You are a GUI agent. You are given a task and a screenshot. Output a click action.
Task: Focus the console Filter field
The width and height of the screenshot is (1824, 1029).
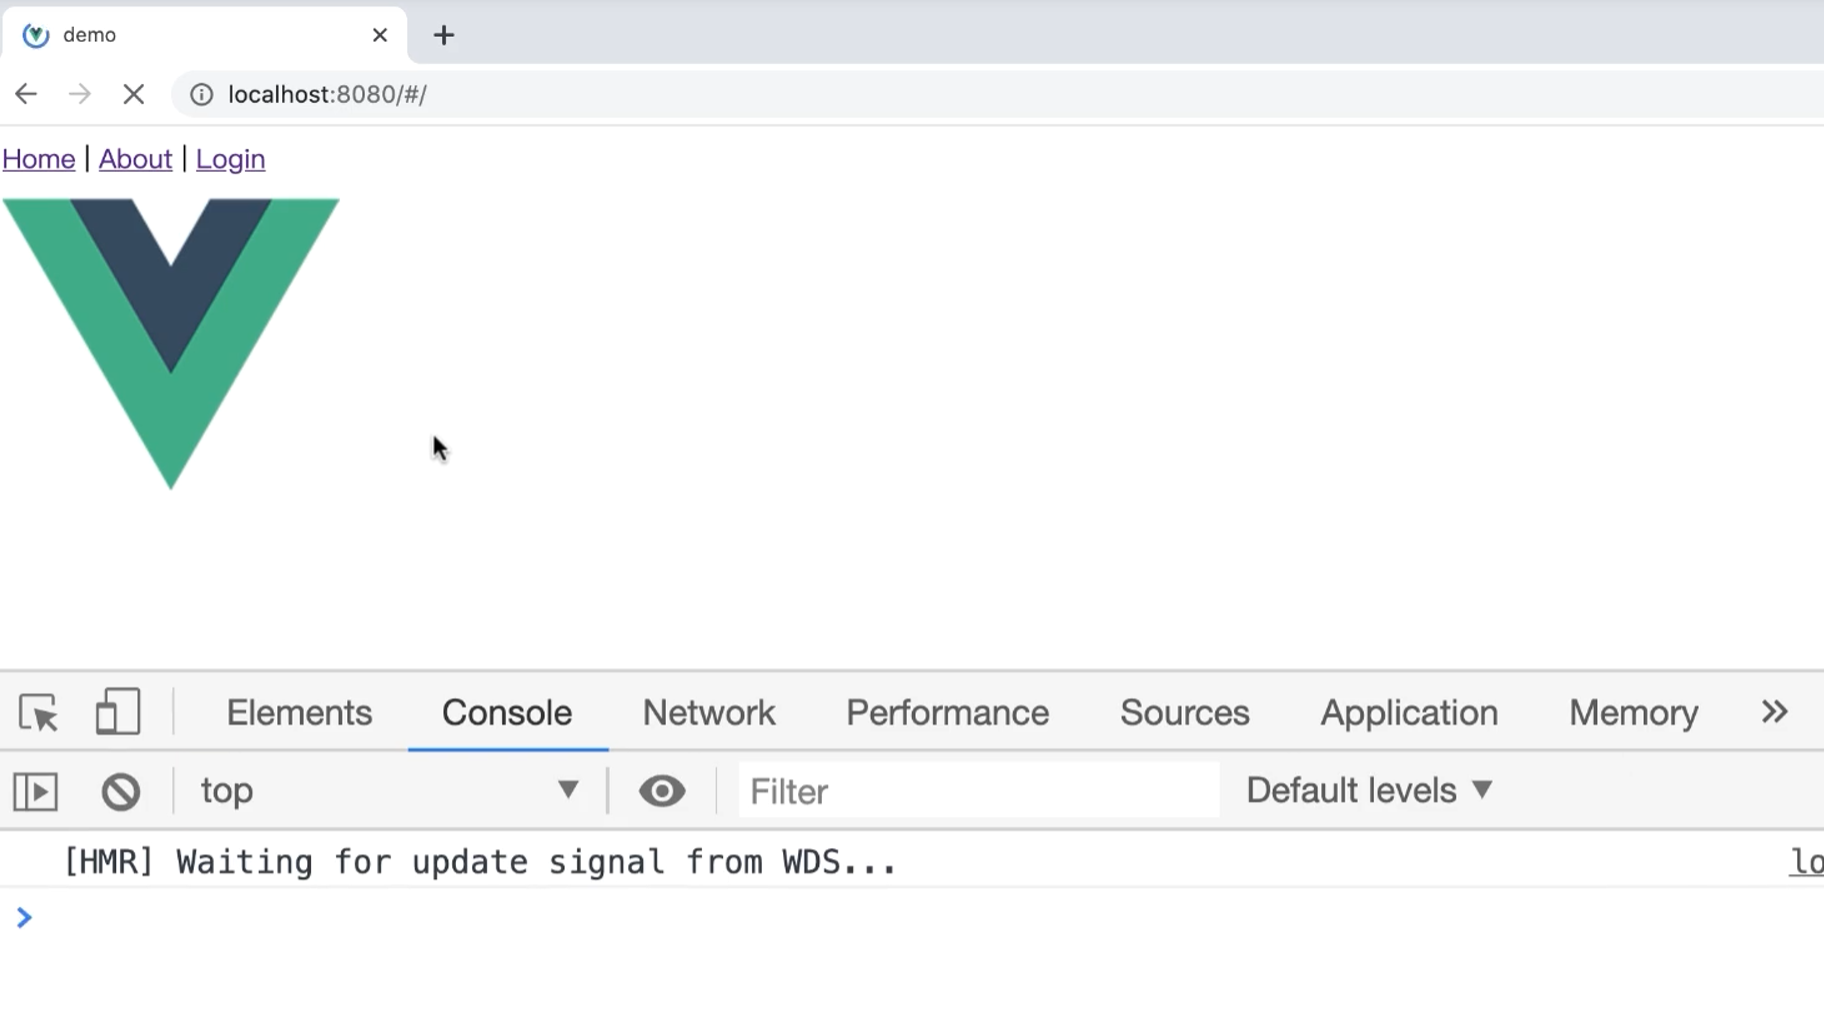tap(978, 791)
